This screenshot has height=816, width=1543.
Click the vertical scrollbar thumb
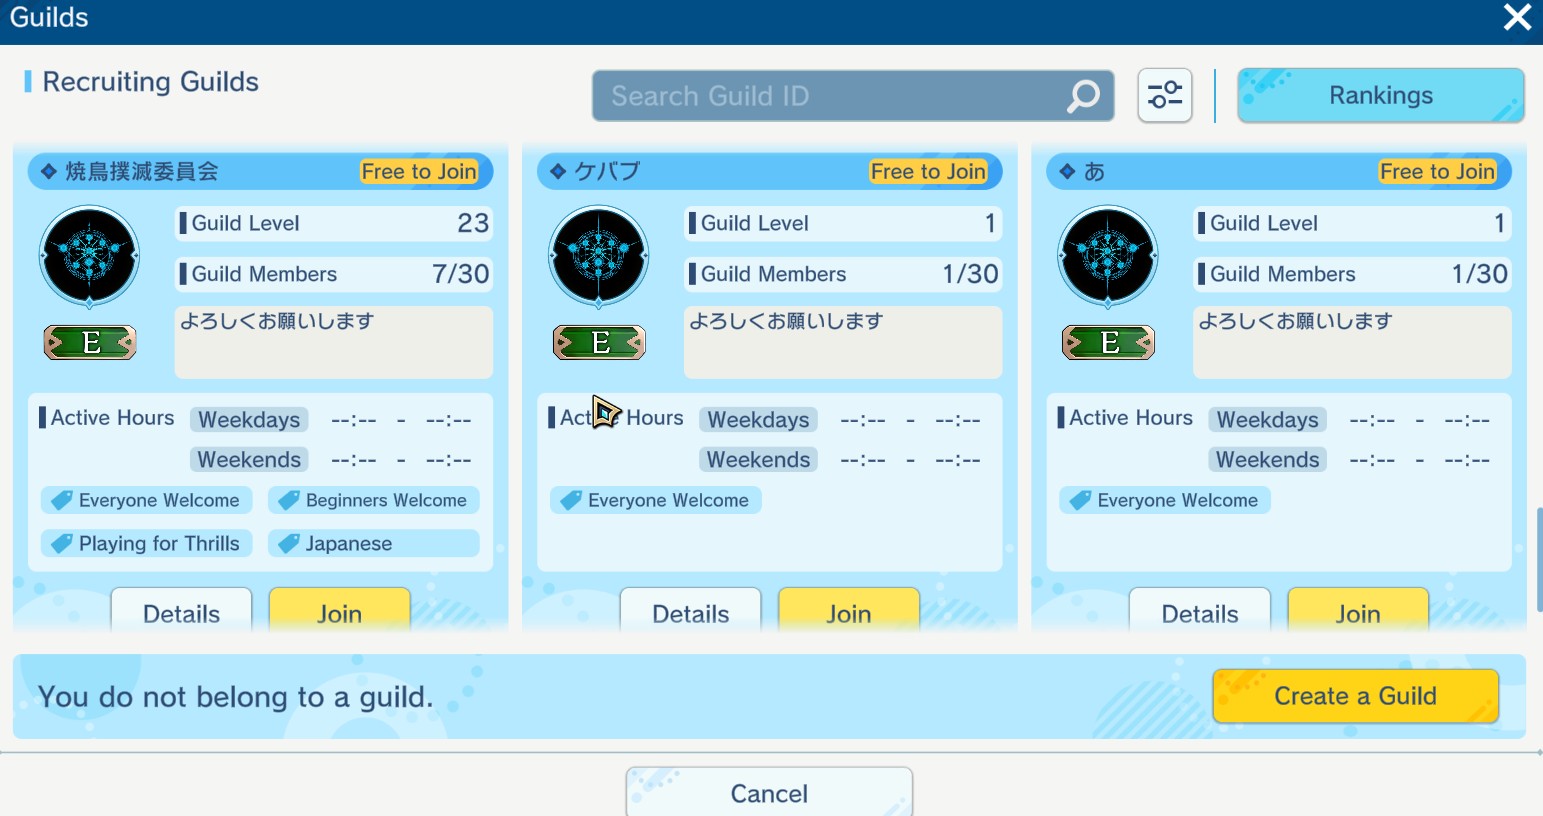coord(1539,559)
